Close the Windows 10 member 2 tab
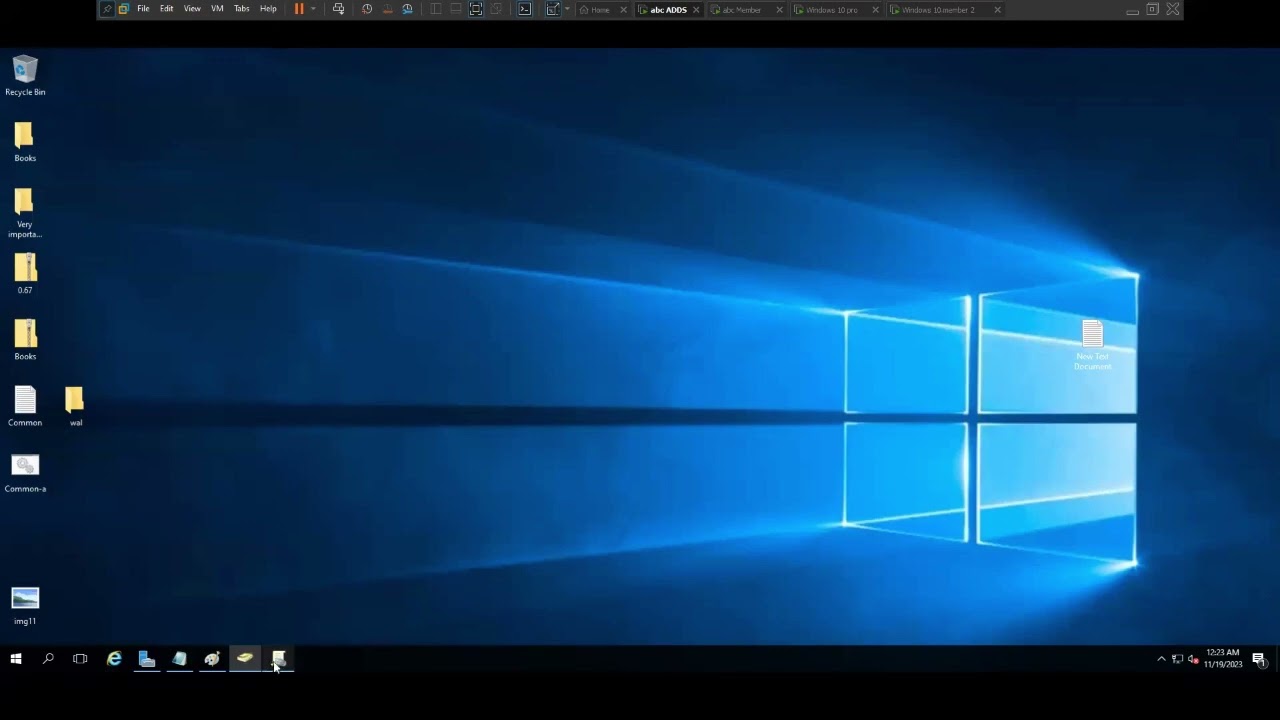 997,10
